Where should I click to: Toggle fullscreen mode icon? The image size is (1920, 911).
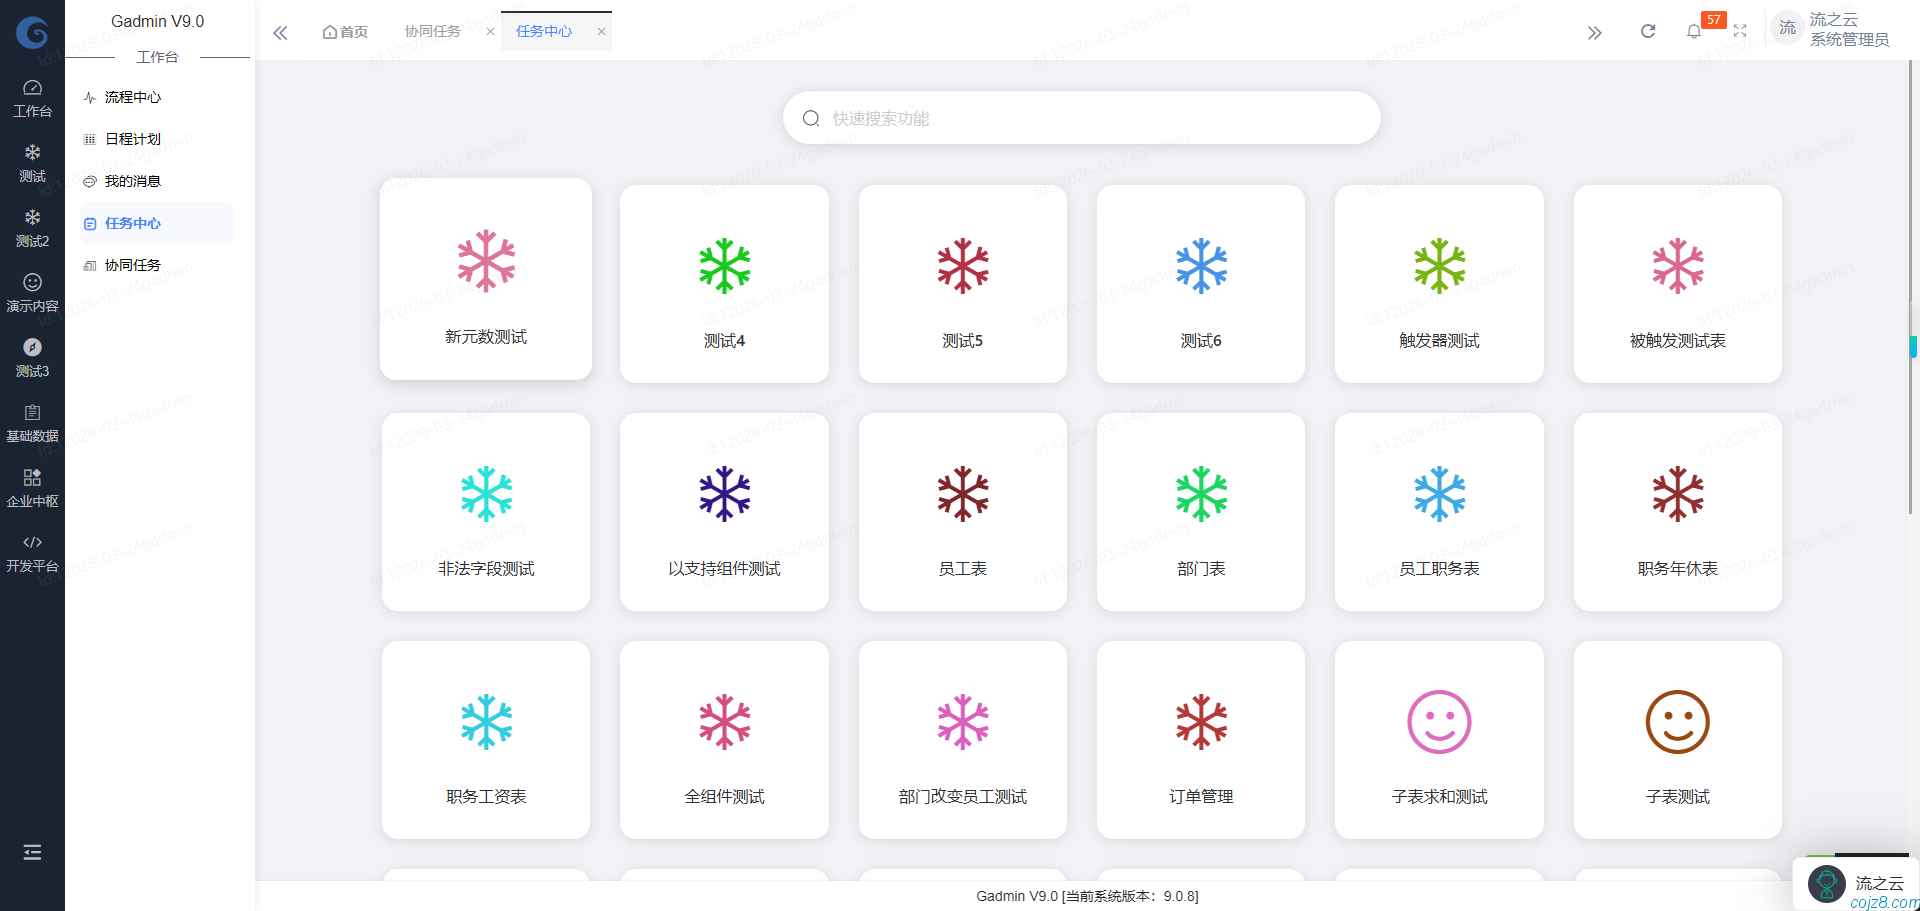coord(1740,32)
